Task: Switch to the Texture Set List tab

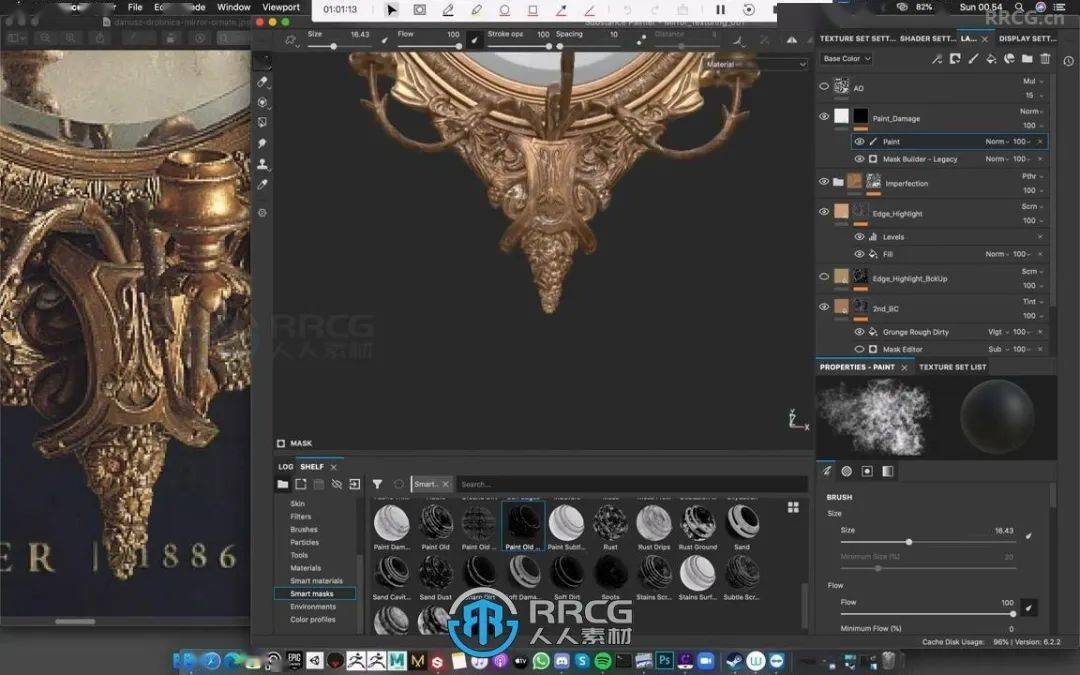Action: pos(952,367)
